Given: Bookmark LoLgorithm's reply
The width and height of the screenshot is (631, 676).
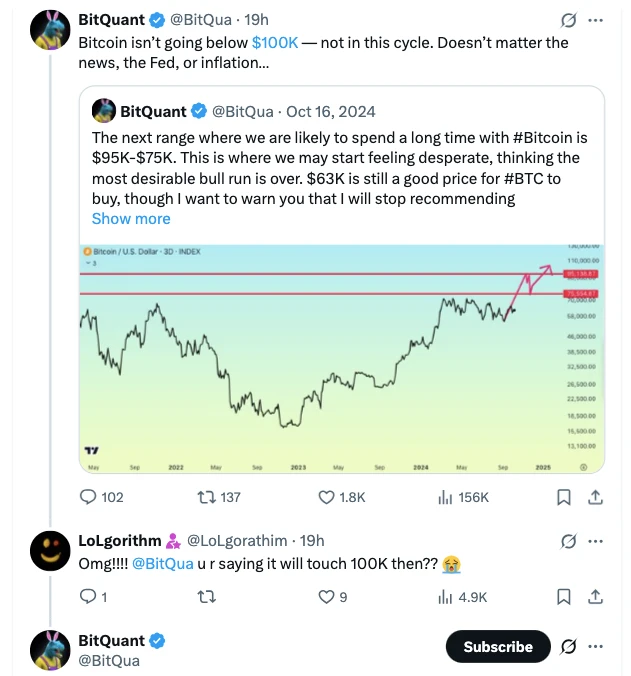Looking at the screenshot, I should (x=563, y=597).
